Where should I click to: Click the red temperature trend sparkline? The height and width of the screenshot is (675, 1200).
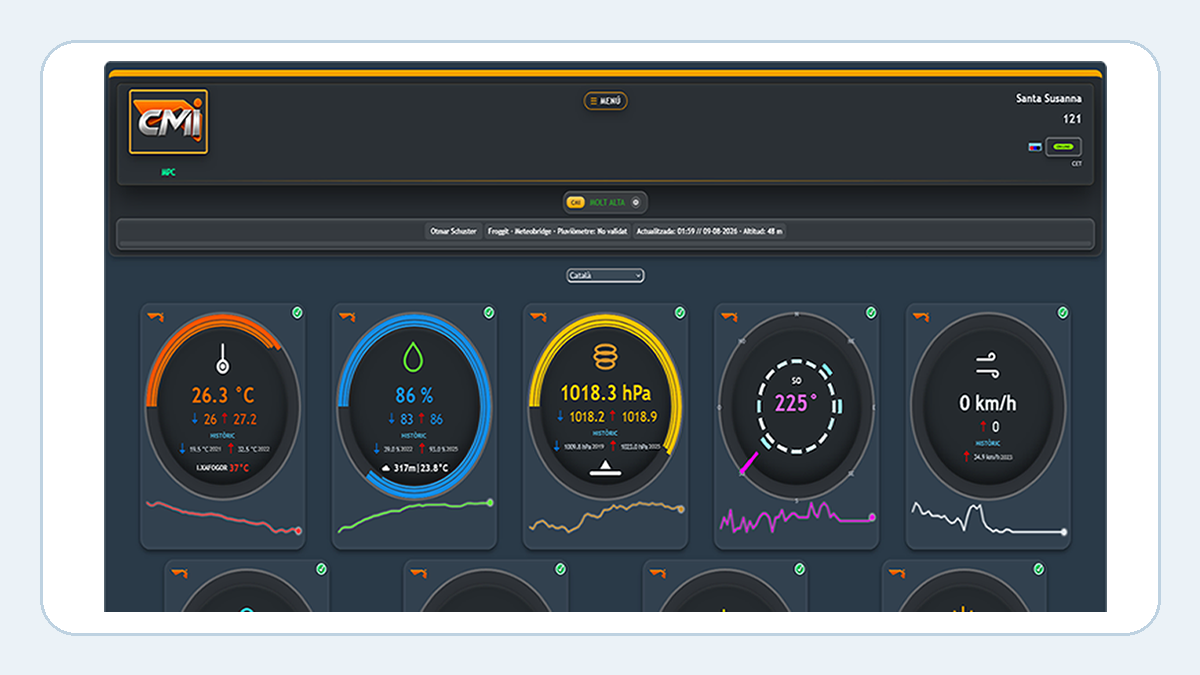tap(222, 517)
